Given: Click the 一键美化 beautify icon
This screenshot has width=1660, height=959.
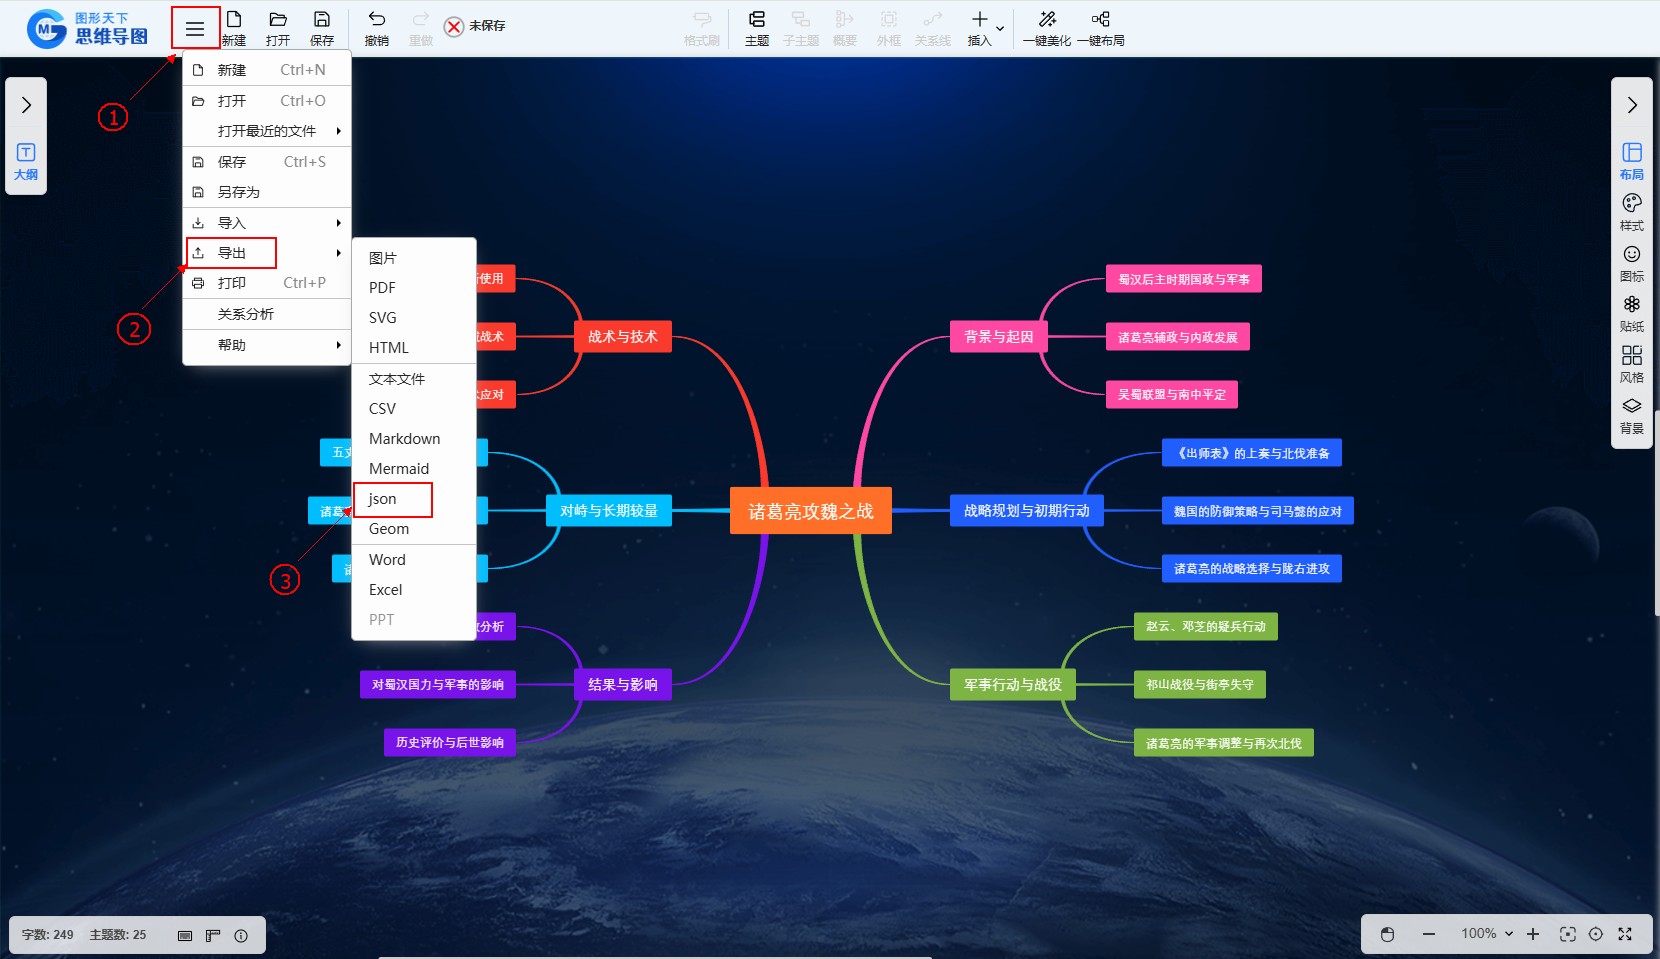Looking at the screenshot, I should pyautogui.click(x=1046, y=28).
